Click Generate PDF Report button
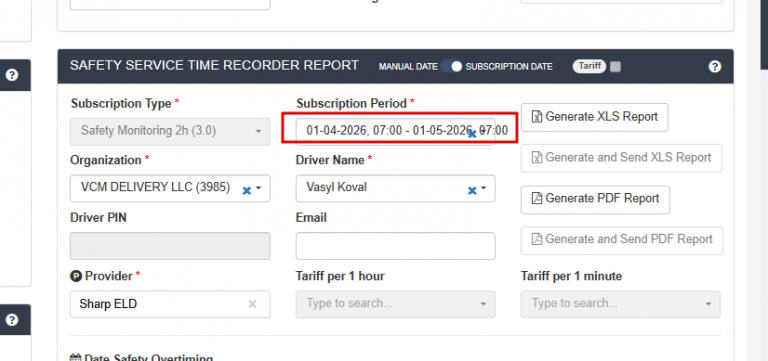 [x=595, y=199]
